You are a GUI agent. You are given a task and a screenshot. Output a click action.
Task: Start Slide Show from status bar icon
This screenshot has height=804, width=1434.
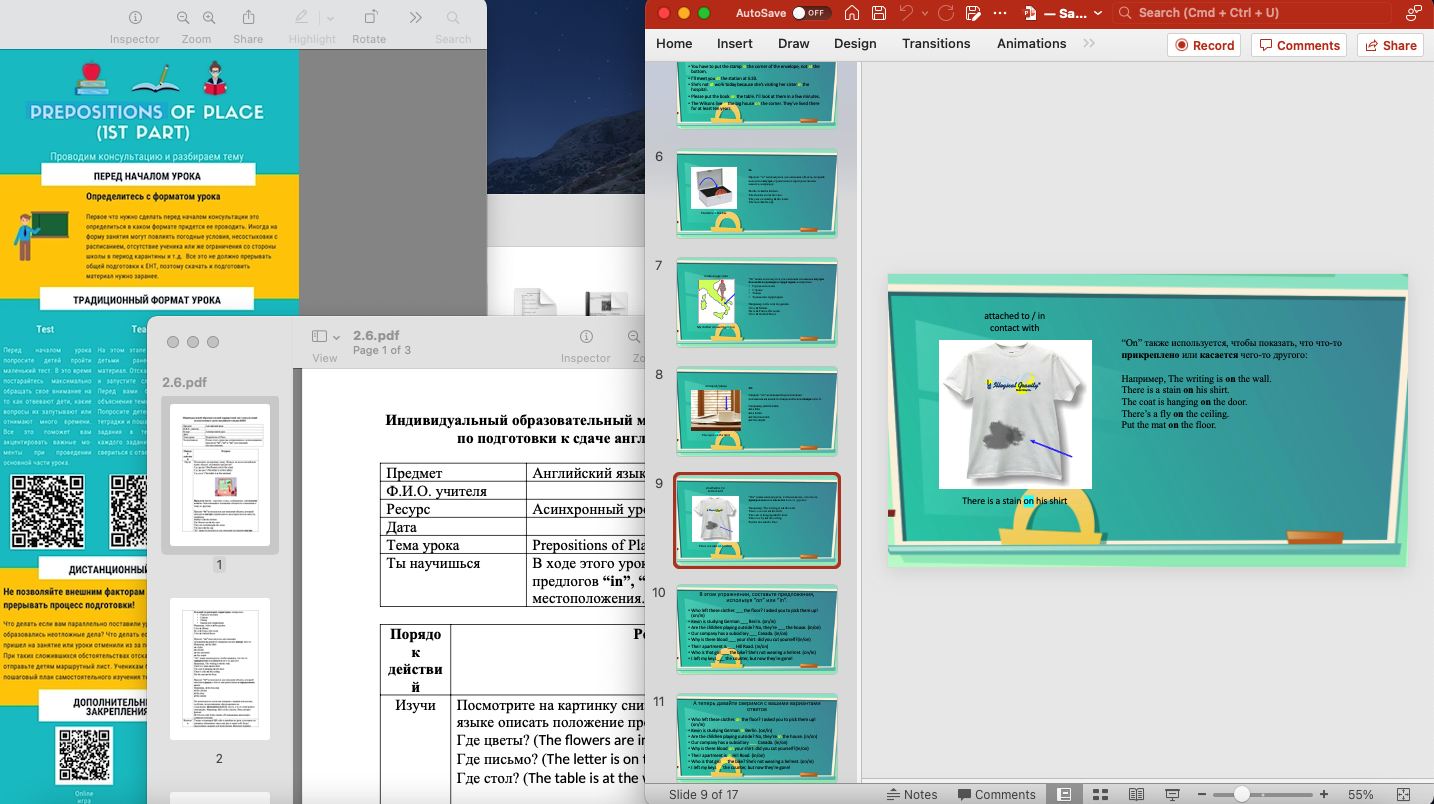pos(1172,794)
